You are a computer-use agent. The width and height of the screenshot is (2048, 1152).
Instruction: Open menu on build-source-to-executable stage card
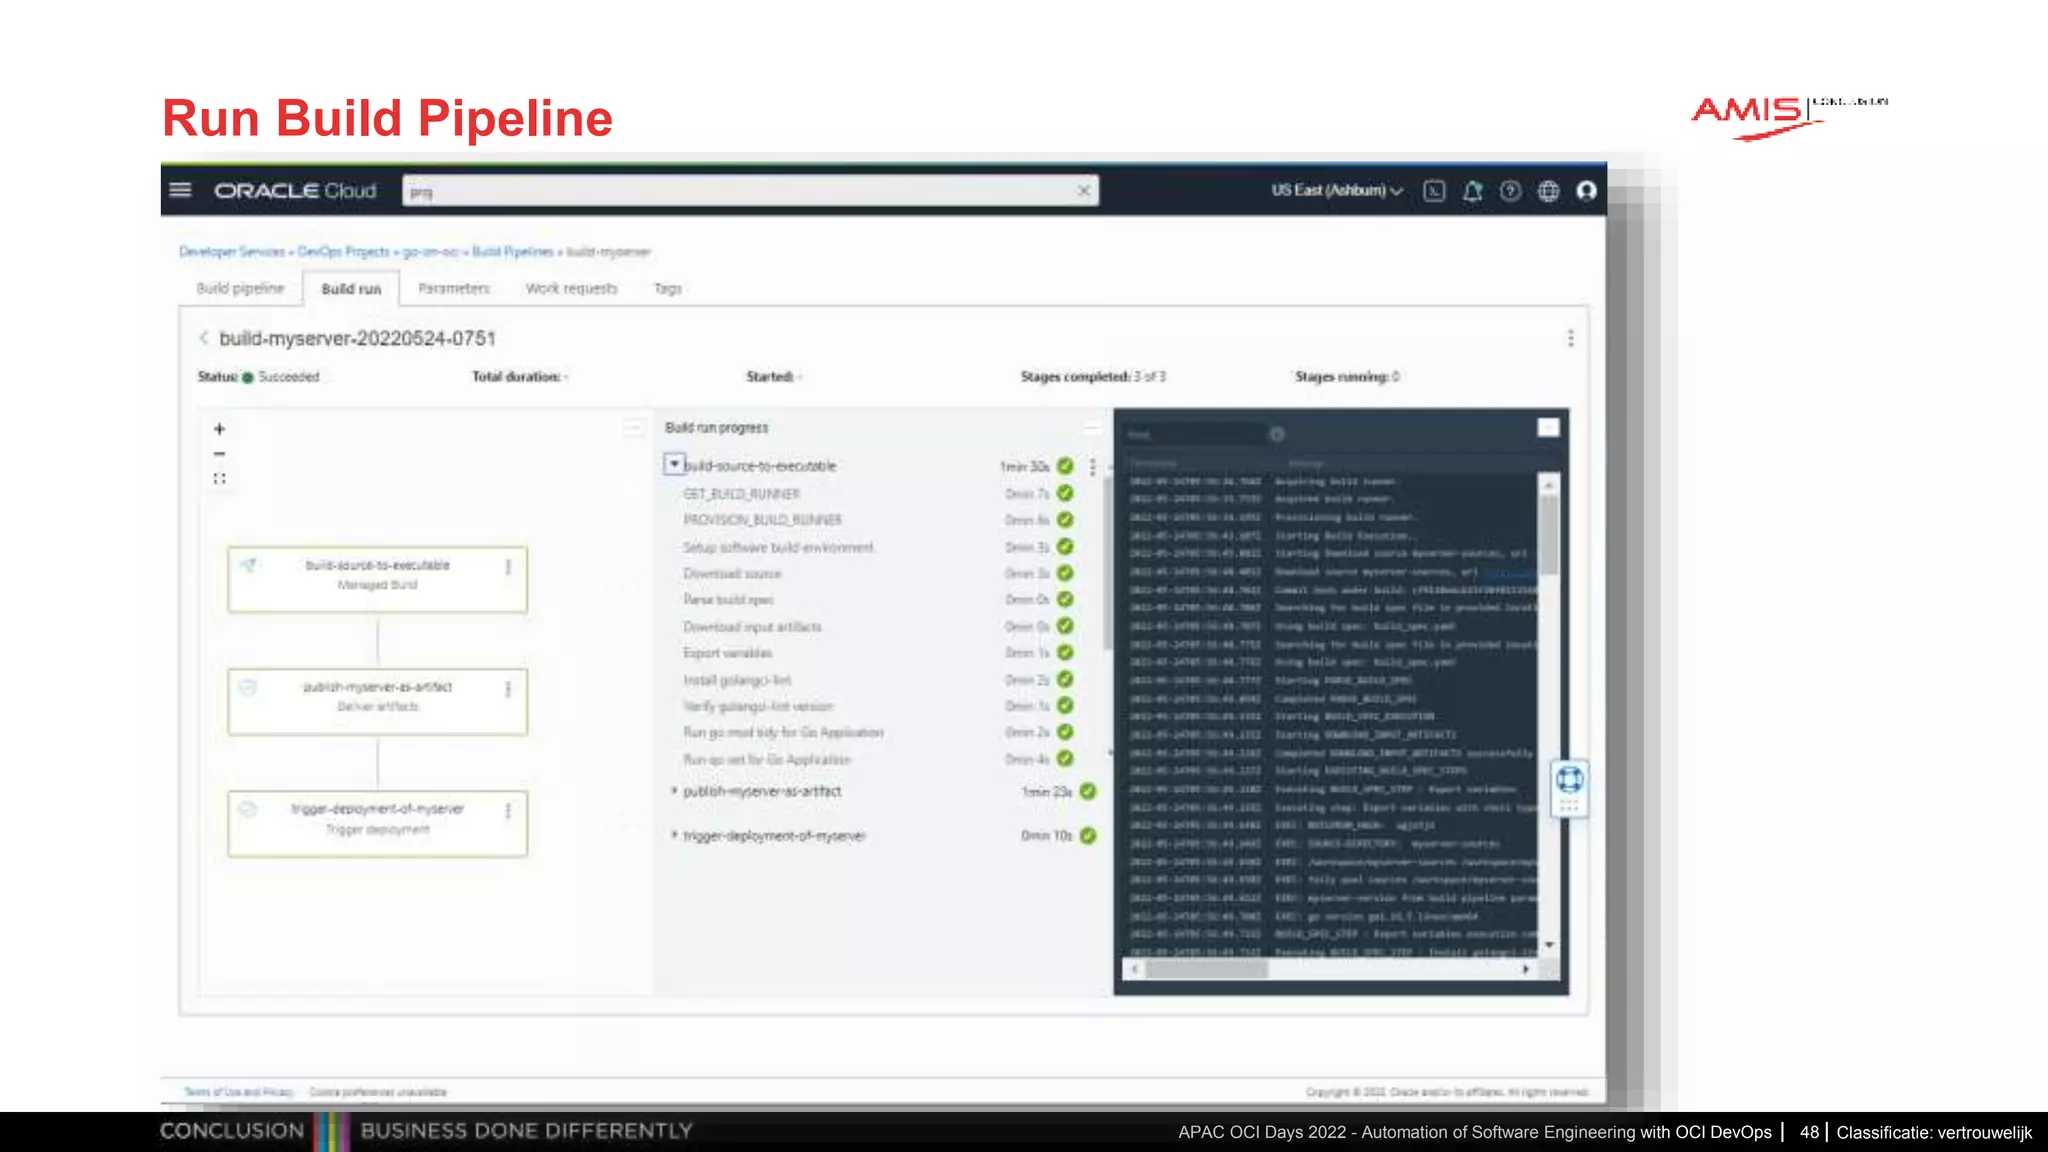click(x=508, y=567)
